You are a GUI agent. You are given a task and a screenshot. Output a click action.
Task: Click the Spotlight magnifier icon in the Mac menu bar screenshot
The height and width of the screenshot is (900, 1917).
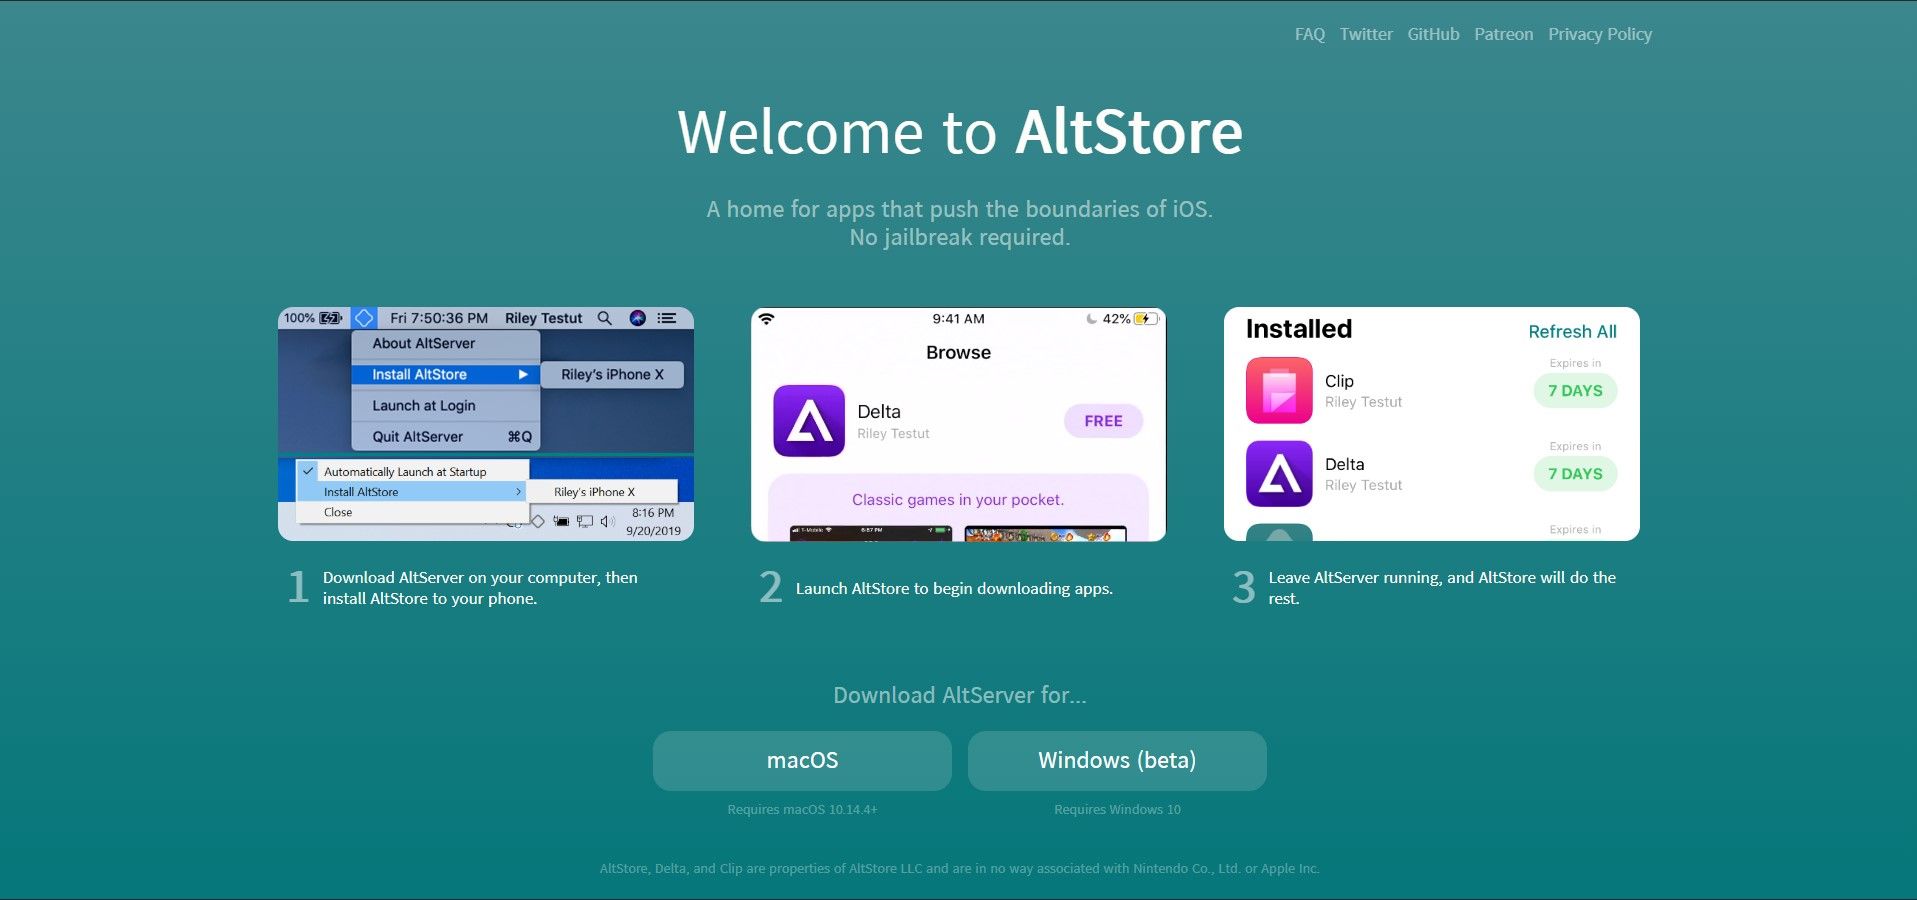click(x=604, y=318)
